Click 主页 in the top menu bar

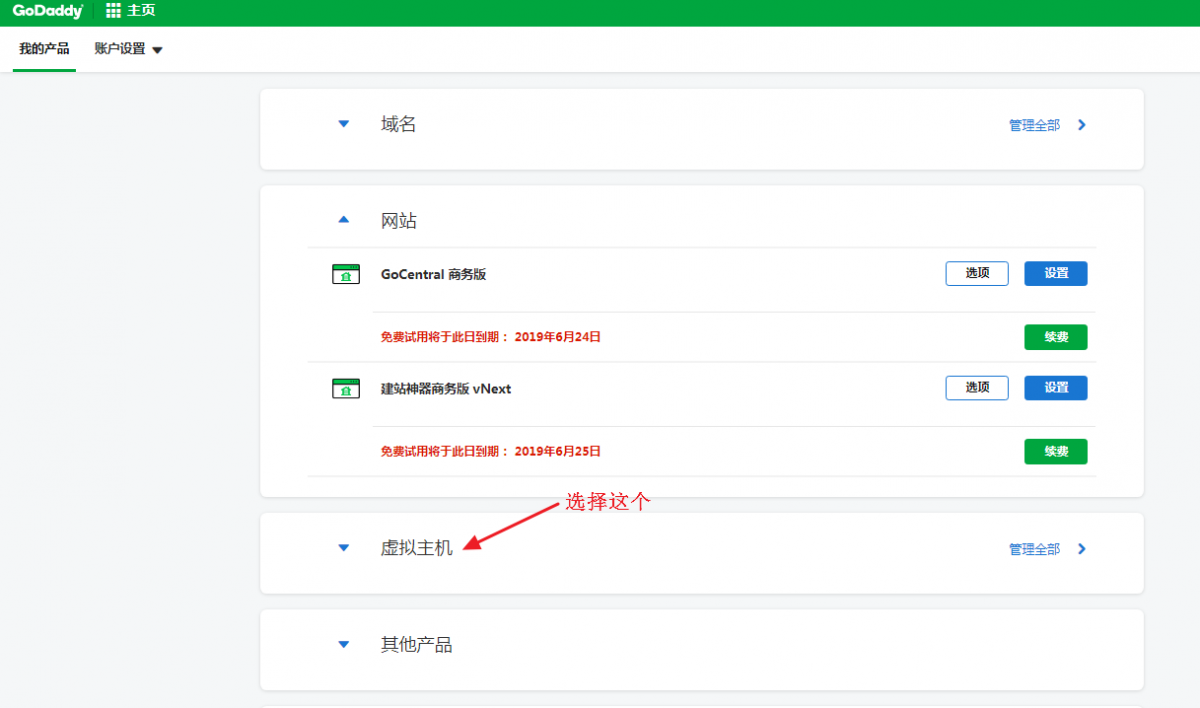point(140,12)
